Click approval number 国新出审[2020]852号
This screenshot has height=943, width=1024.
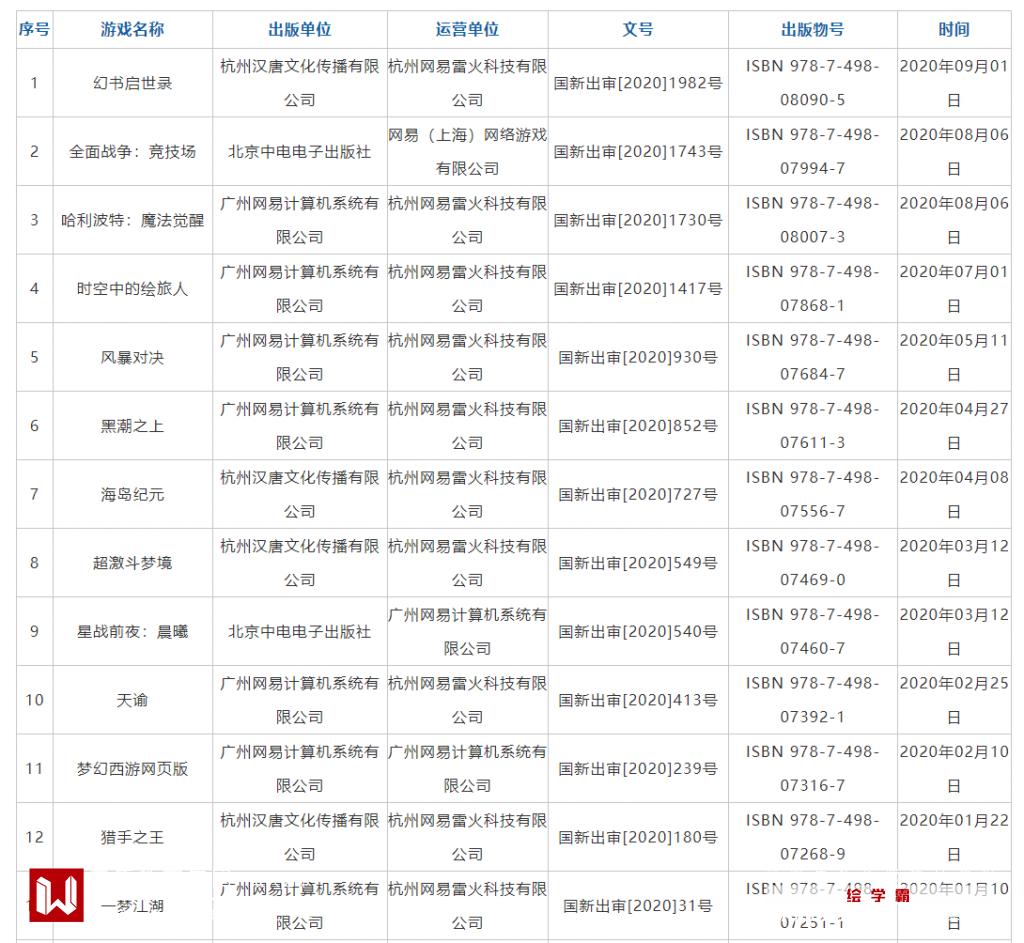(x=638, y=426)
